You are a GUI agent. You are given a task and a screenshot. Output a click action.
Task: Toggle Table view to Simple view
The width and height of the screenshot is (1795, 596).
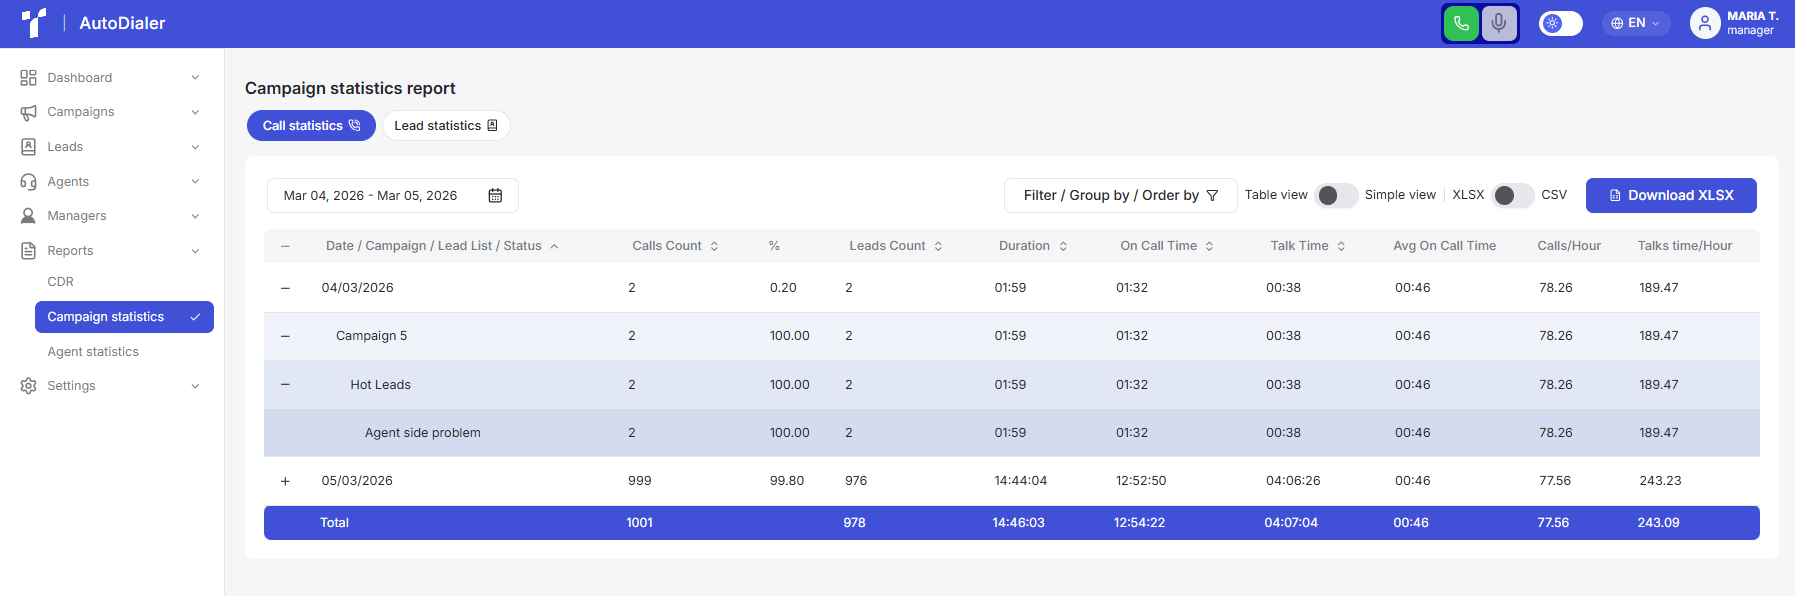[x=1336, y=195]
